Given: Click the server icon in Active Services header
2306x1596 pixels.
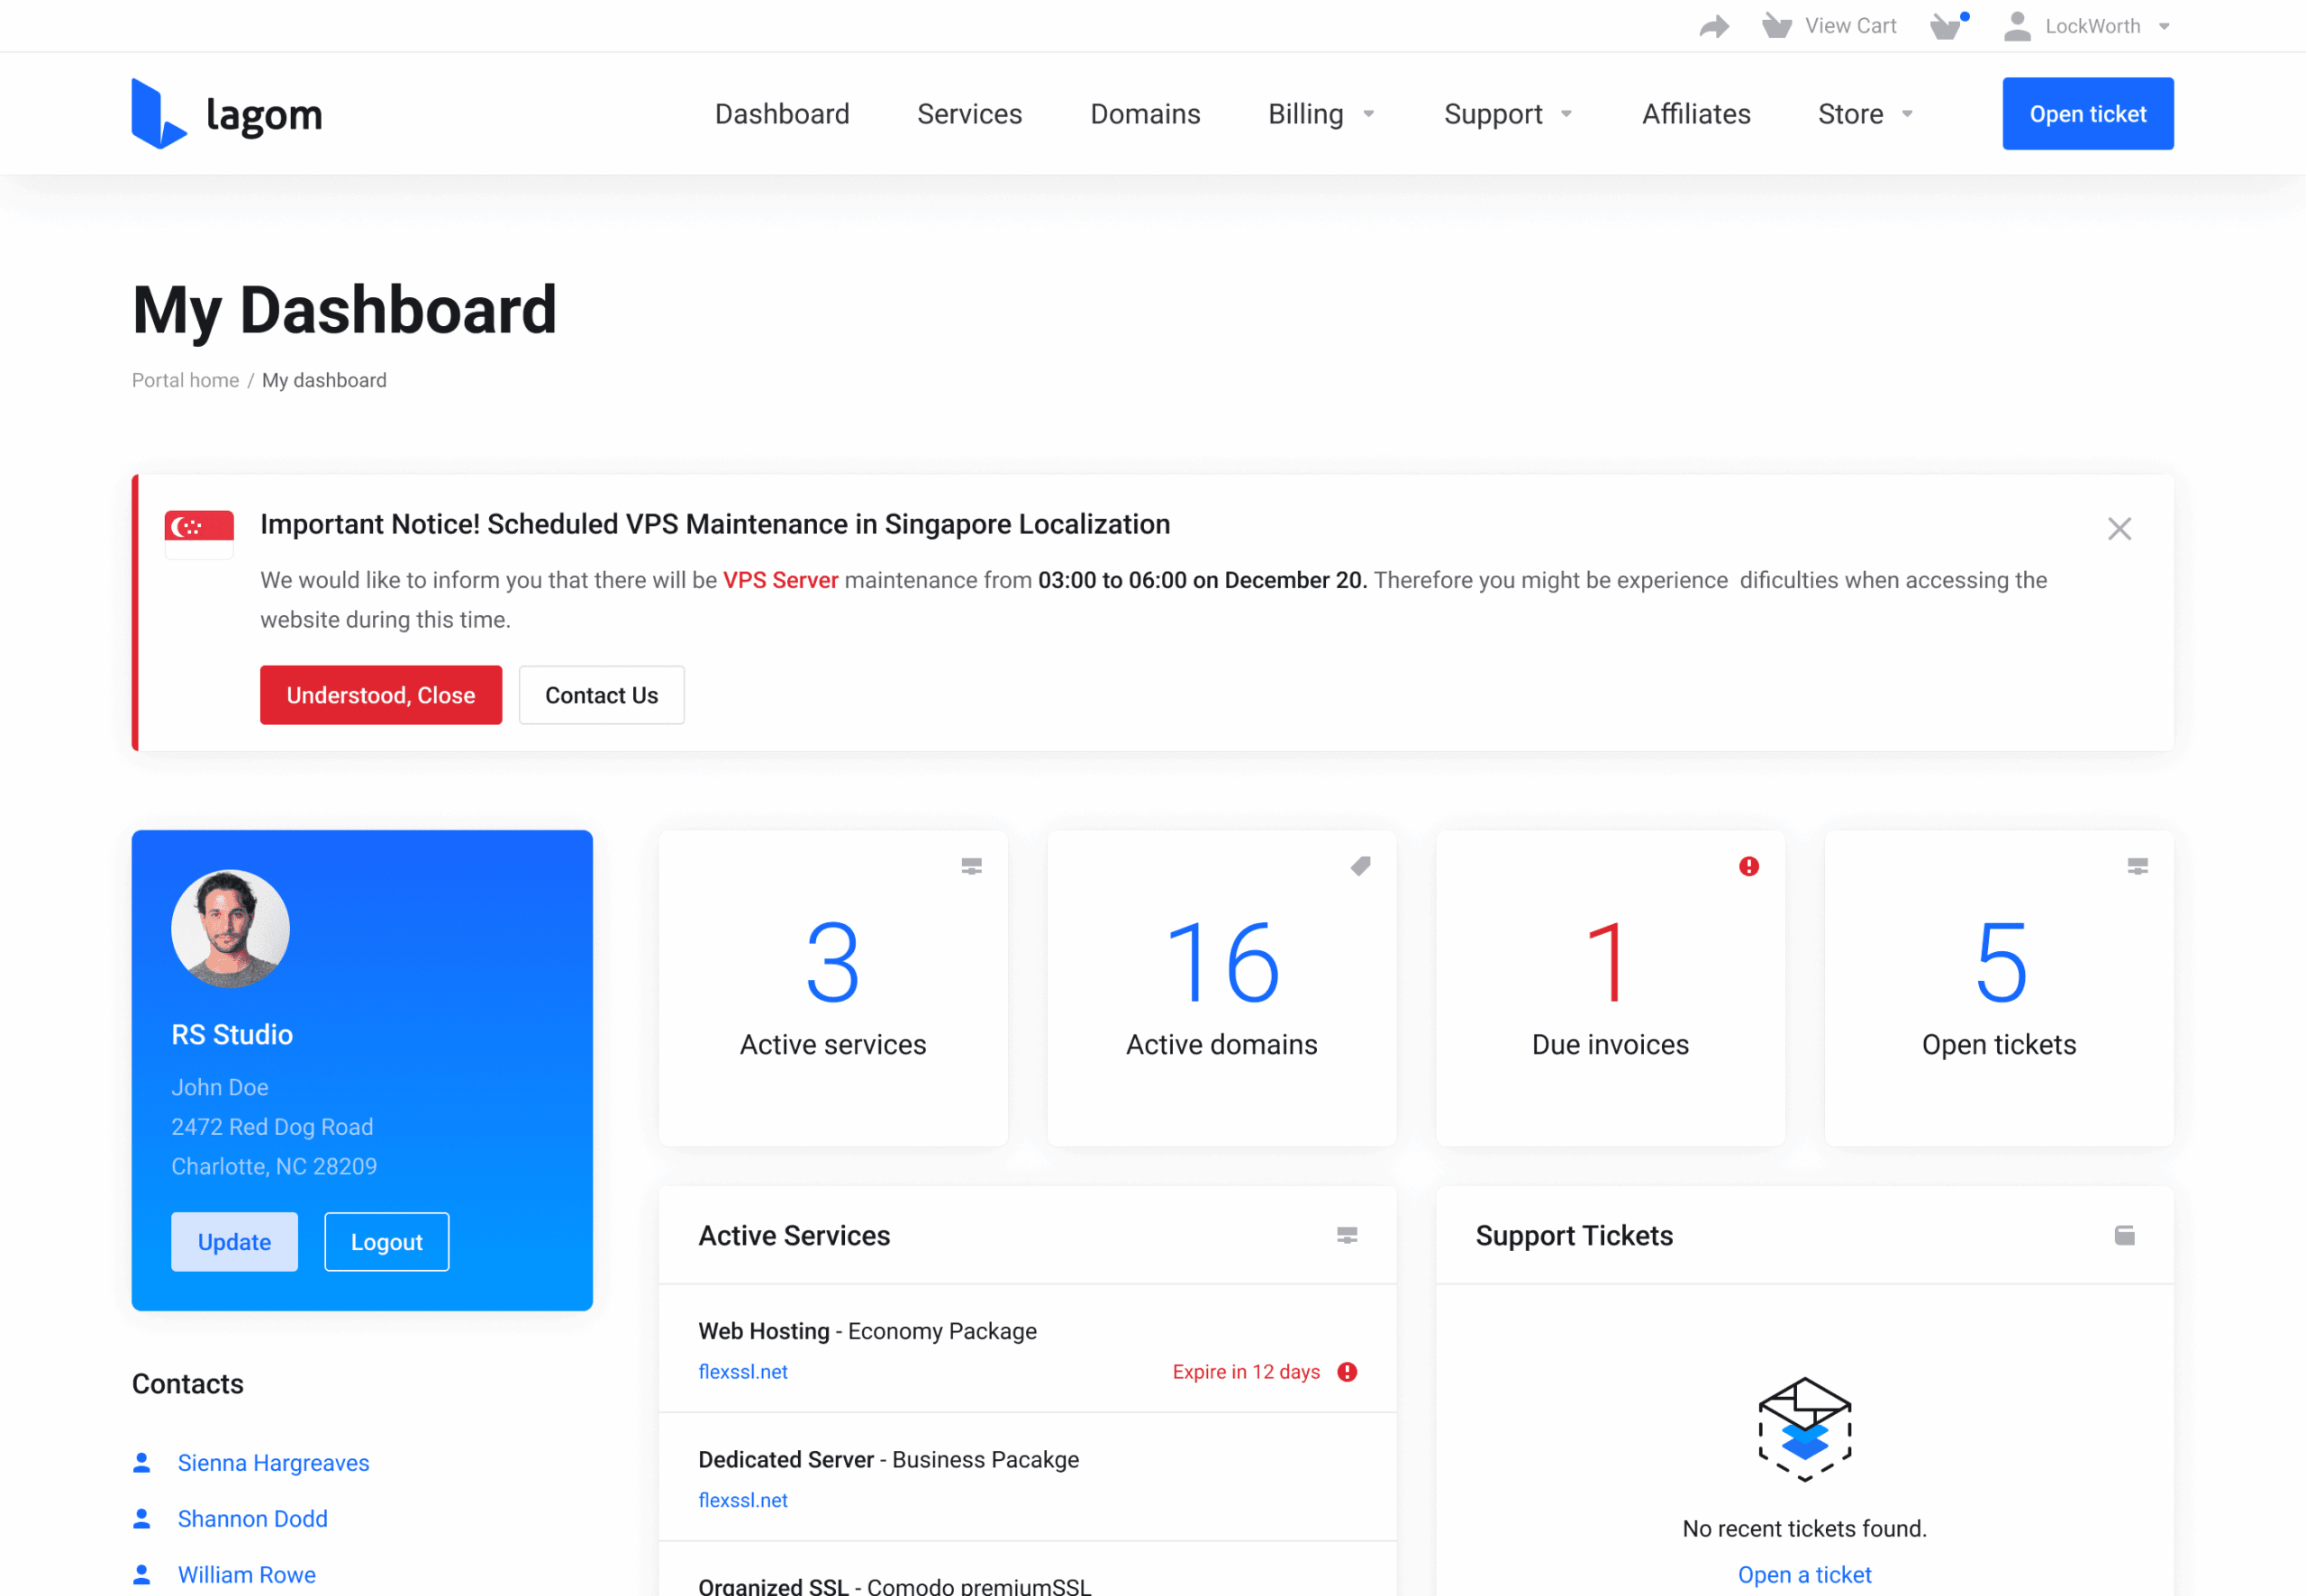Looking at the screenshot, I should point(1347,1235).
